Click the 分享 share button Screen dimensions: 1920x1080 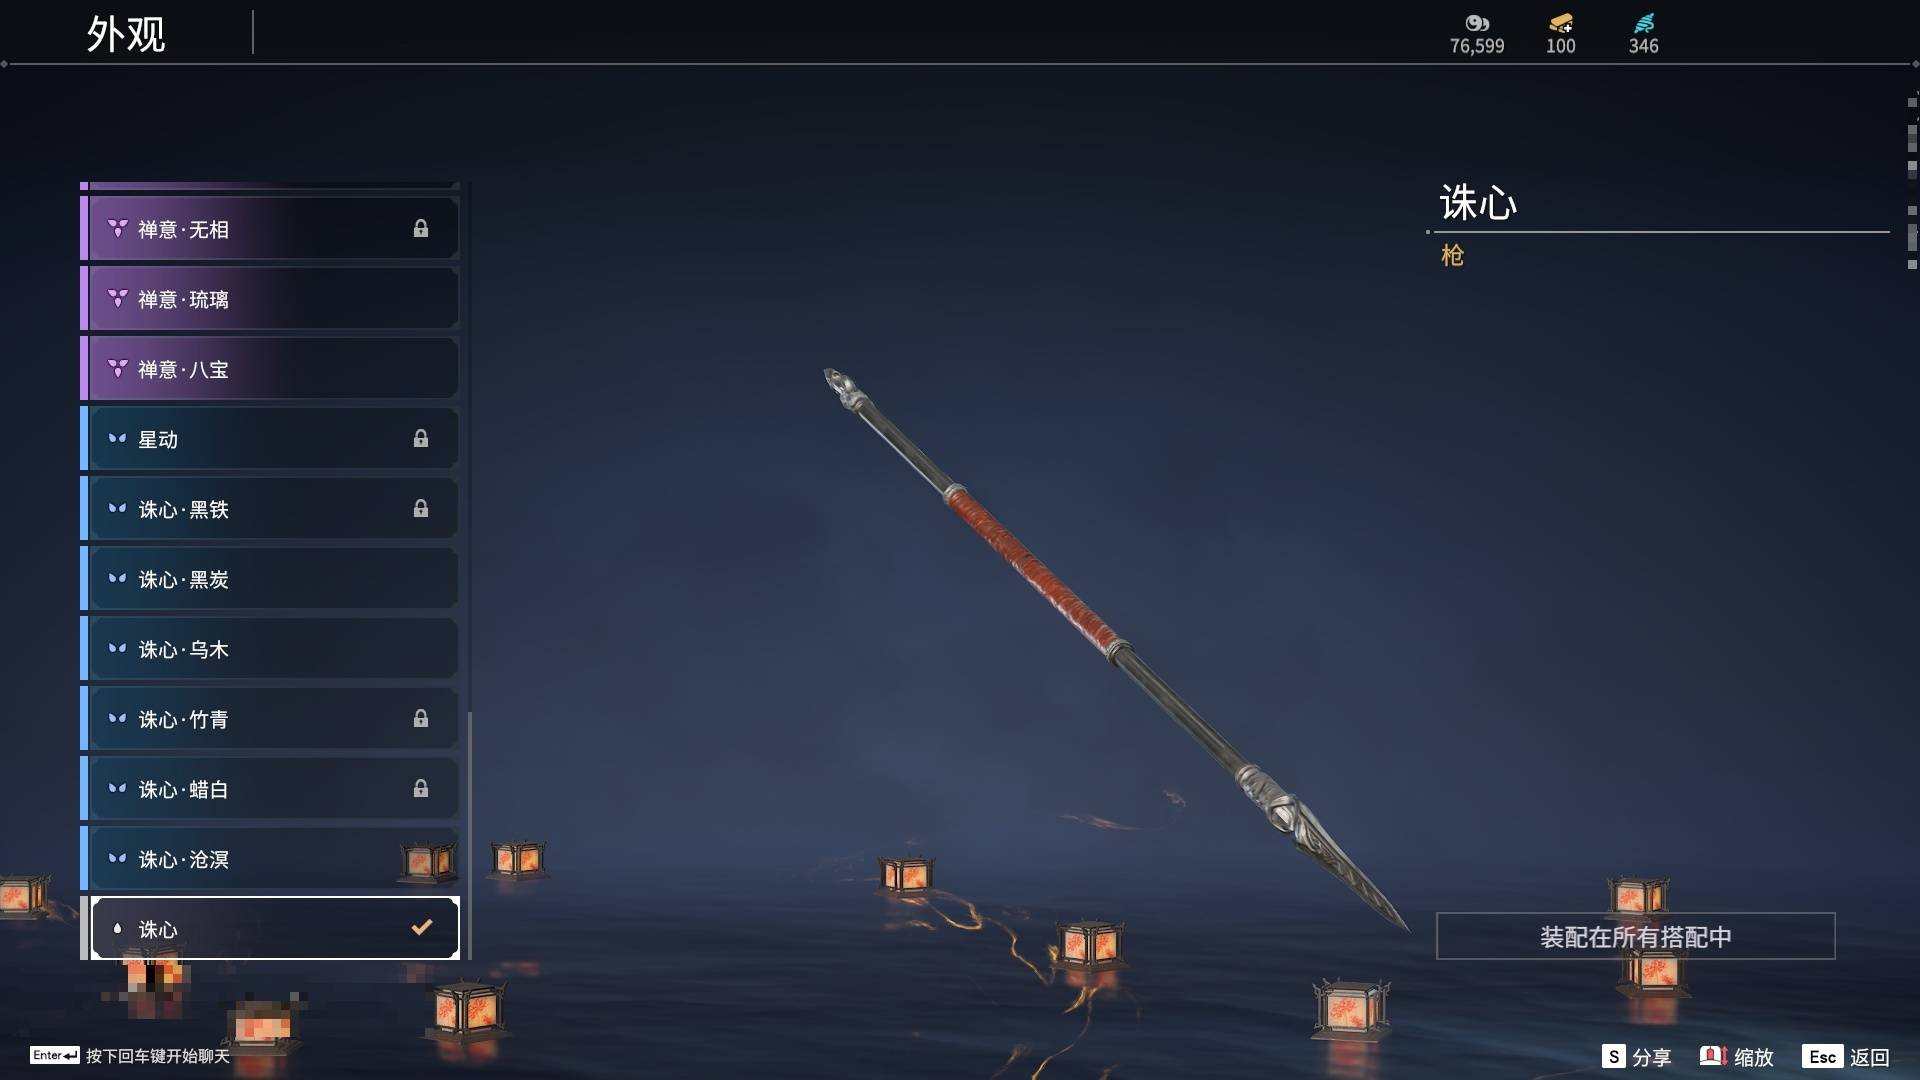1637,1057
